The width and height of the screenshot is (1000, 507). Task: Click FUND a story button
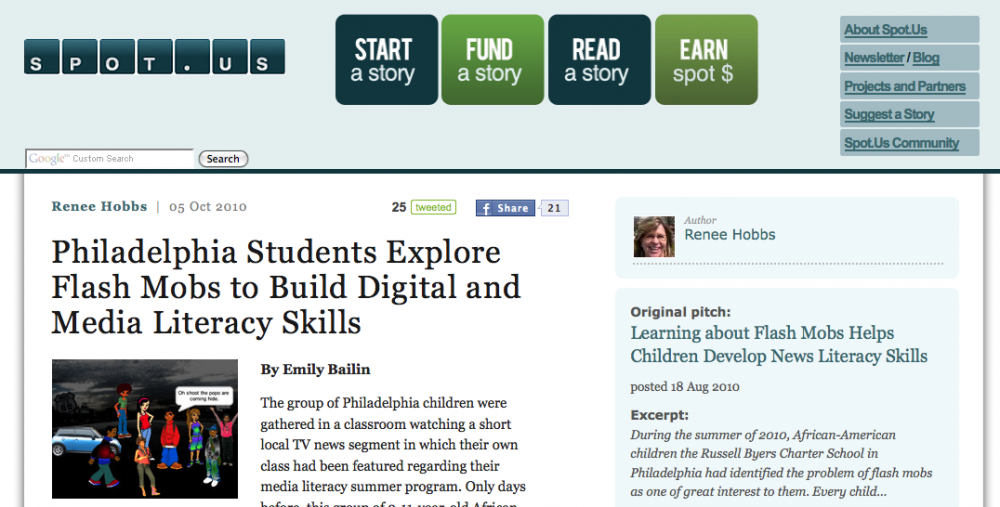tap(492, 60)
